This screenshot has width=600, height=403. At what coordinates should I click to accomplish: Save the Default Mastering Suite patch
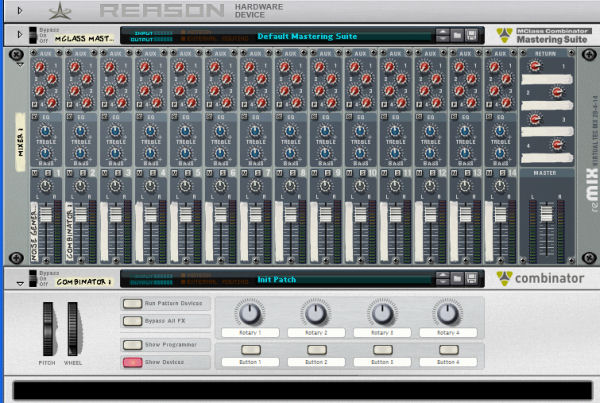471,36
